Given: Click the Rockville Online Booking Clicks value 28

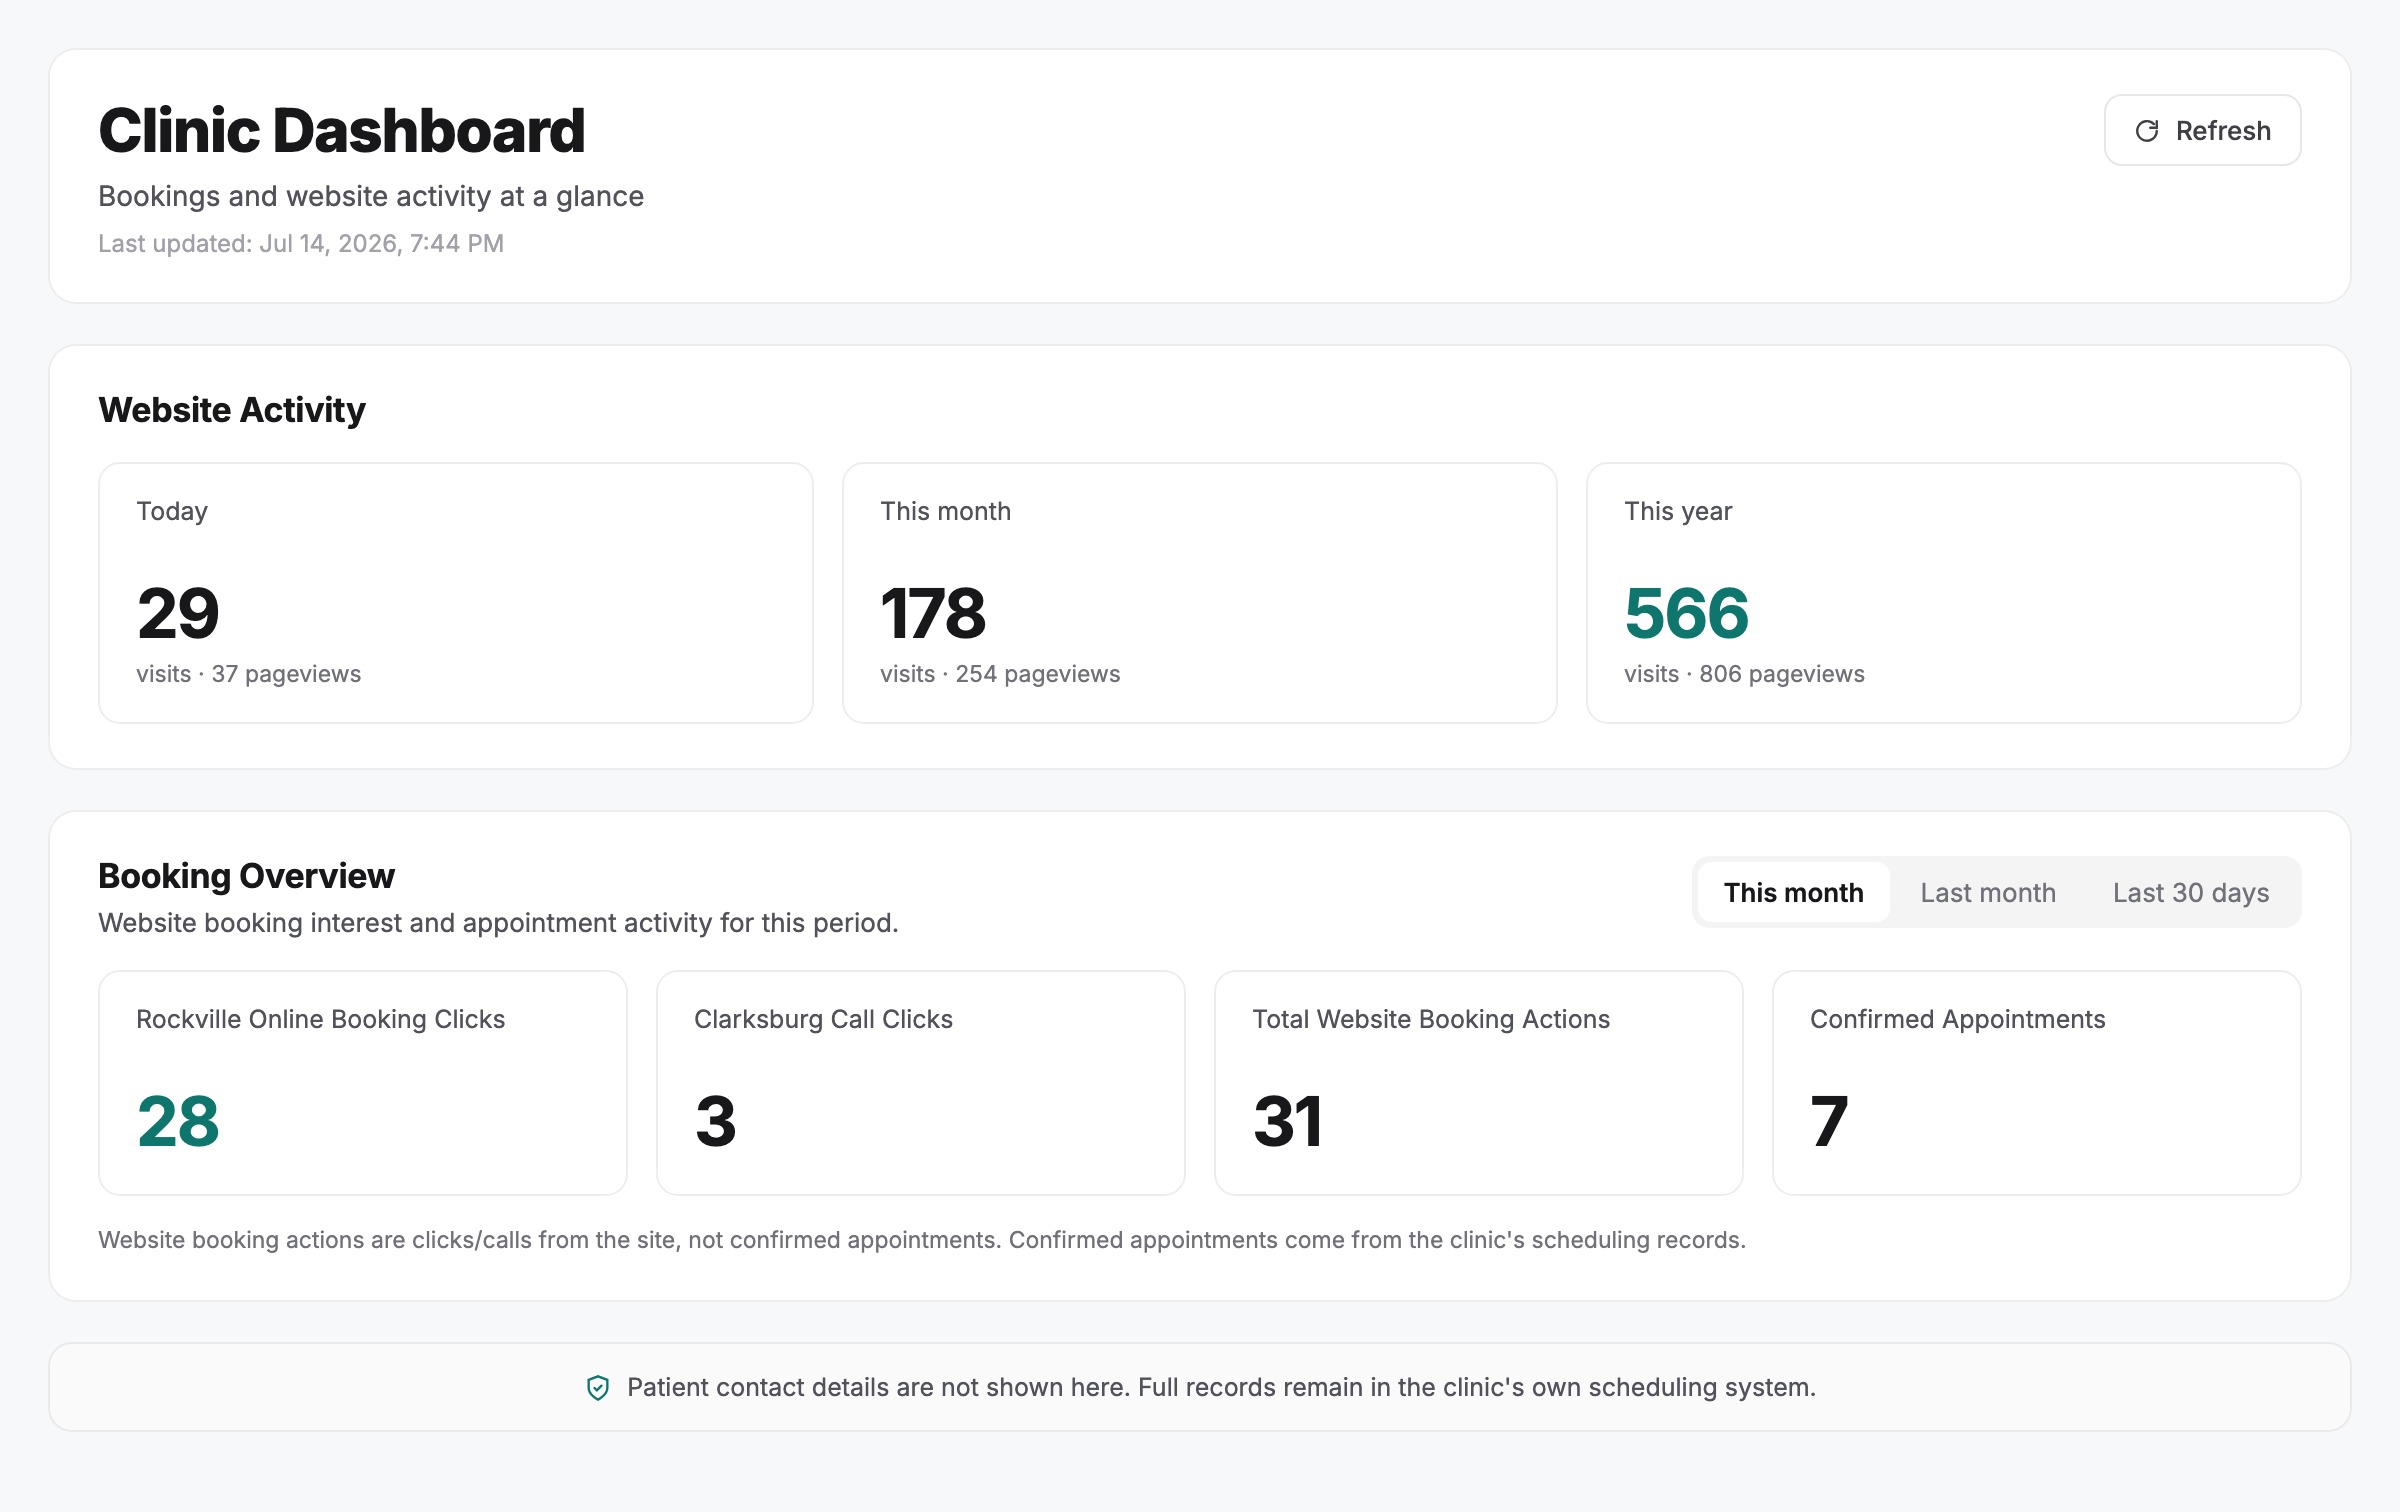Looking at the screenshot, I should (x=178, y=1121).
